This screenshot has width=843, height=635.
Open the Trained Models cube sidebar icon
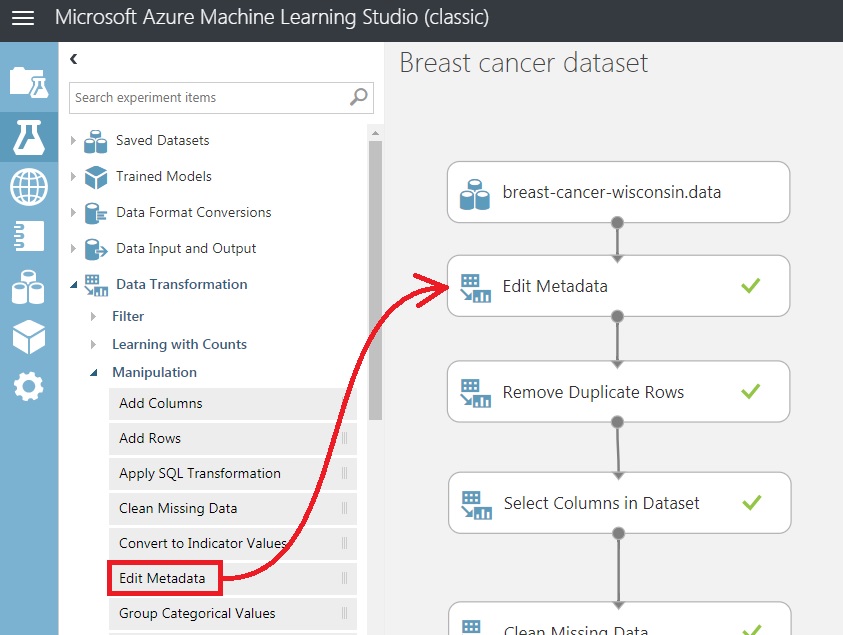coord(29,337)
